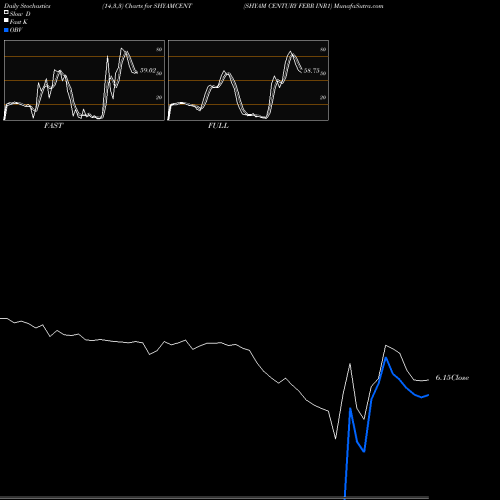Click the 59.02 value in FAST chart
Viewport: 500px width, 500px height.
click(x=148, y=70)
